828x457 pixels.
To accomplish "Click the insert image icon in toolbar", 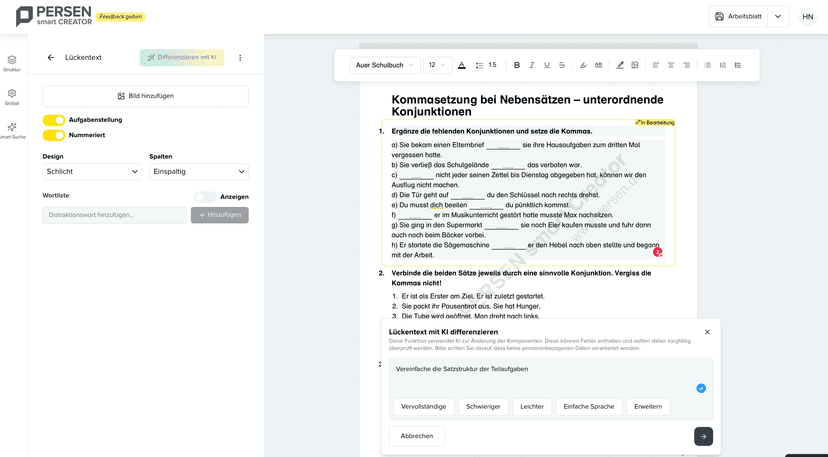I will pos(635,65).
